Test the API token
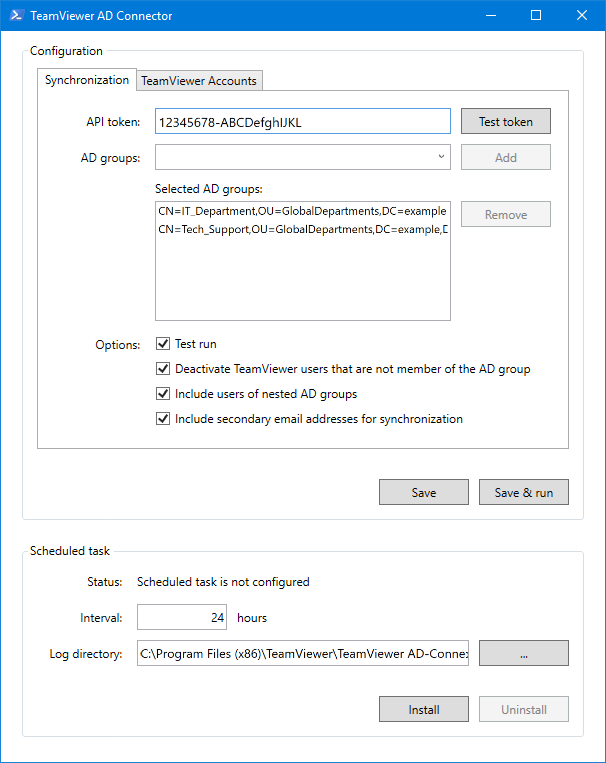This screenshot has height=763, width=606. [506, 121]
